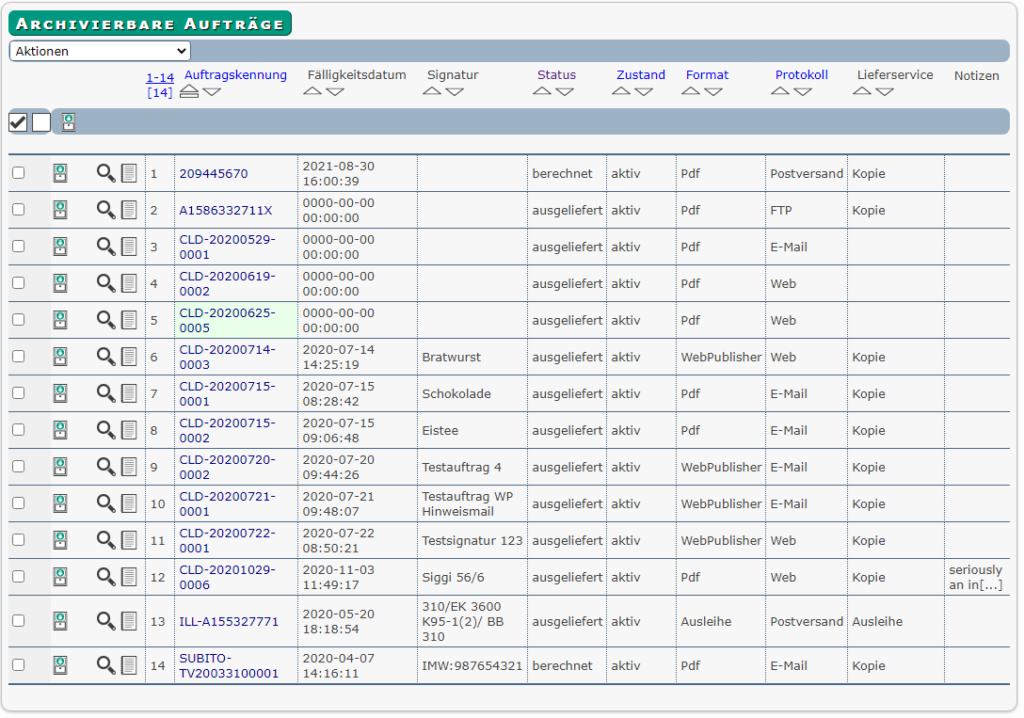The image size is (1024, 718).
Task: Click document icon for order SUBITO-TV20033100001
Action: [x=129, y=665]
